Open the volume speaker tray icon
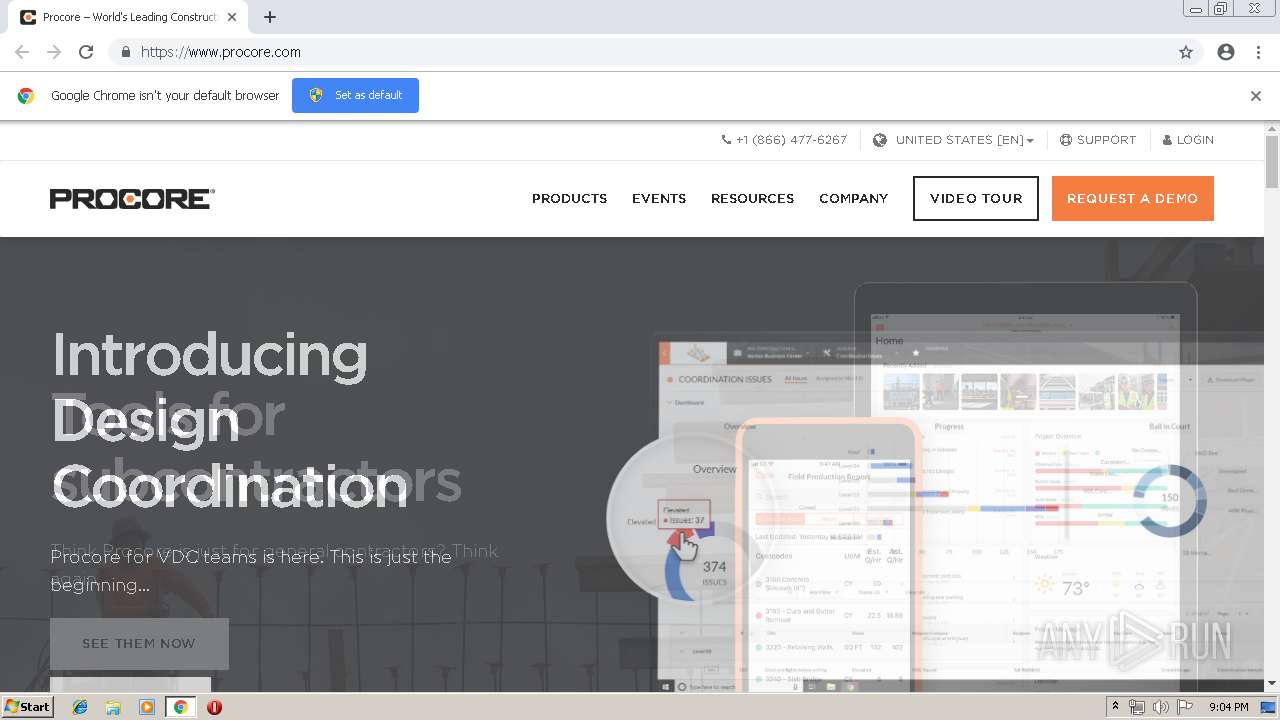Image resolution: width=1280 pixels, height=720 pixels. coord(1160,707)
